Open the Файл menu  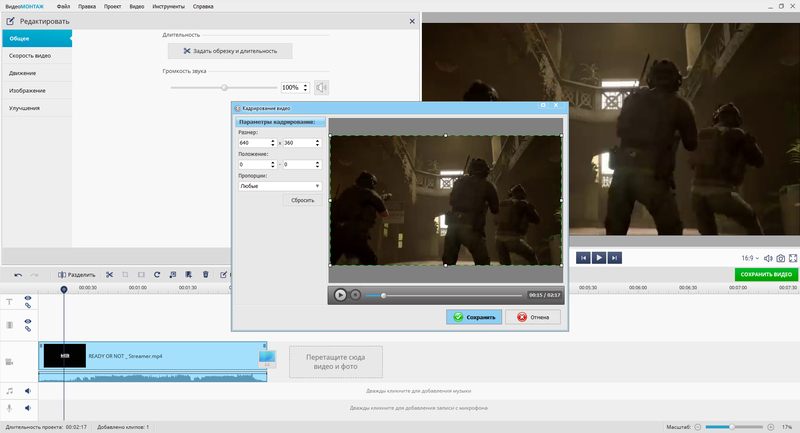(x=63, y=7)
